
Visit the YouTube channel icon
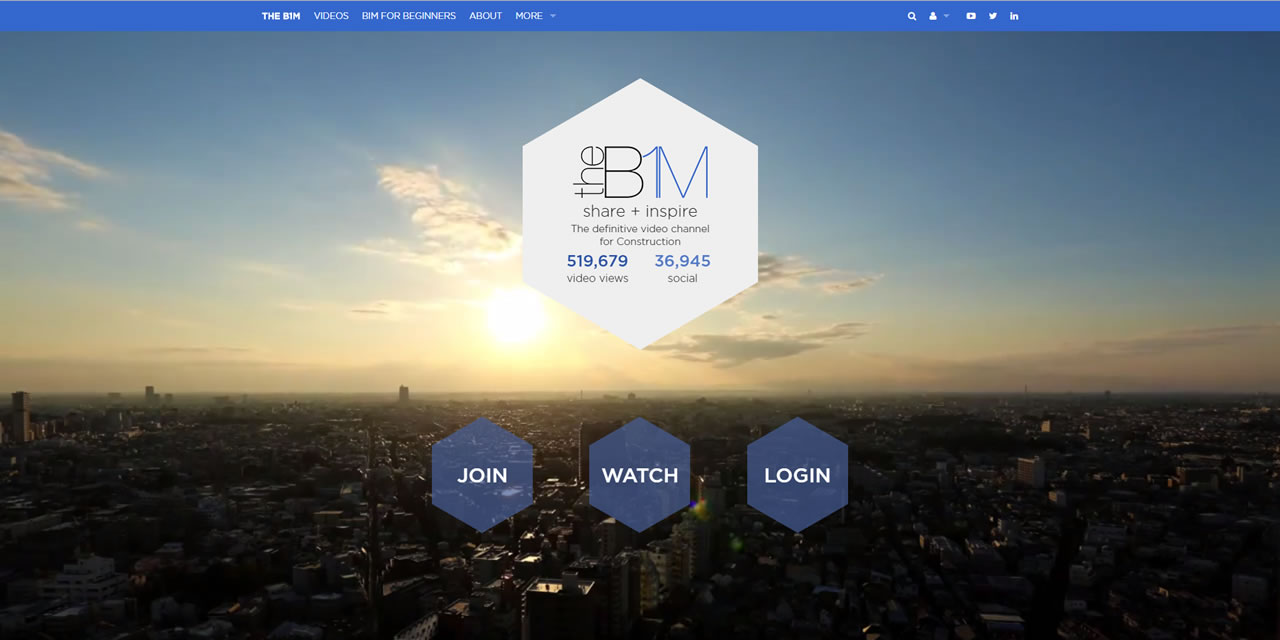click(971, 16)
